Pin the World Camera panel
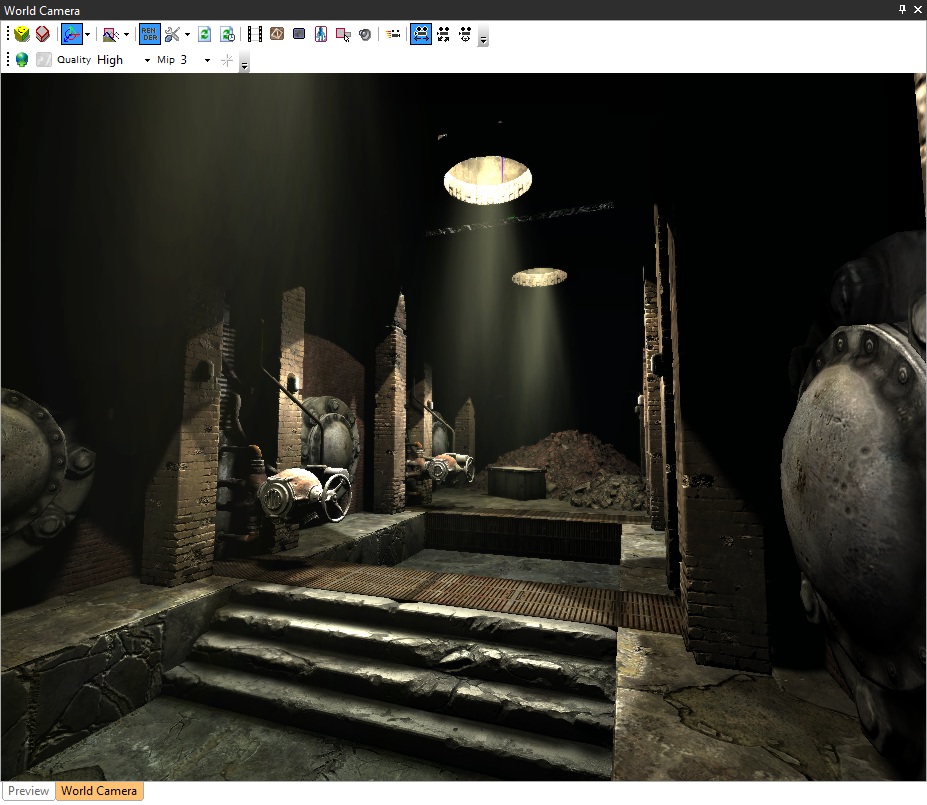The image size is (927, 805). 902,9
